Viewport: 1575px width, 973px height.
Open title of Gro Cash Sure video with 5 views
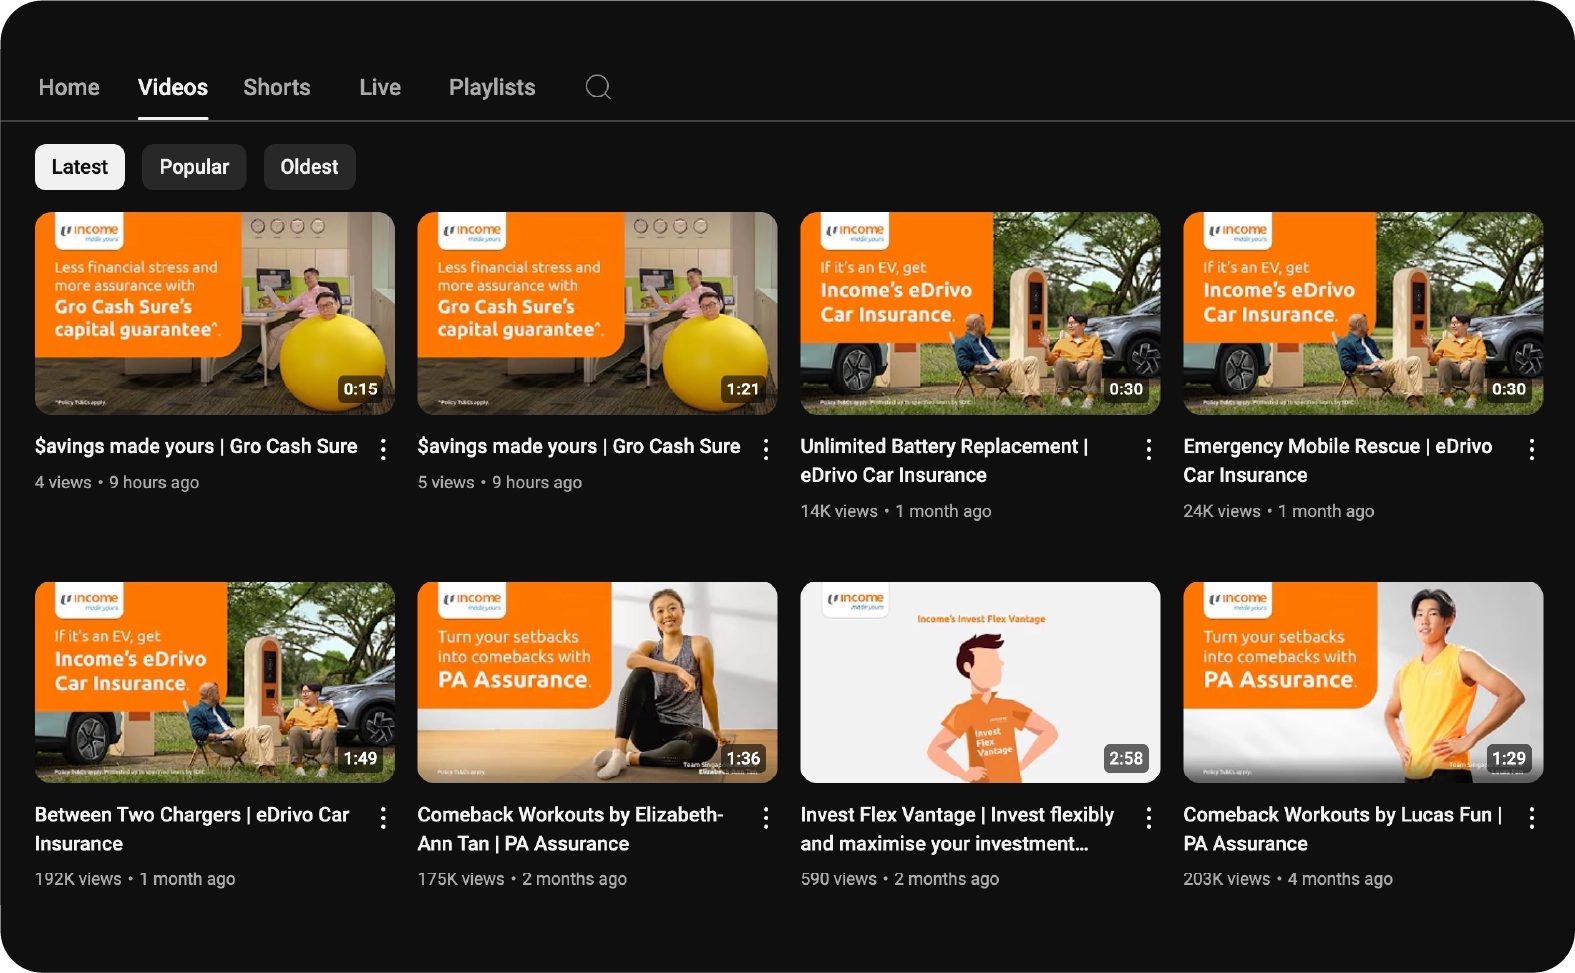click(579, 446)
